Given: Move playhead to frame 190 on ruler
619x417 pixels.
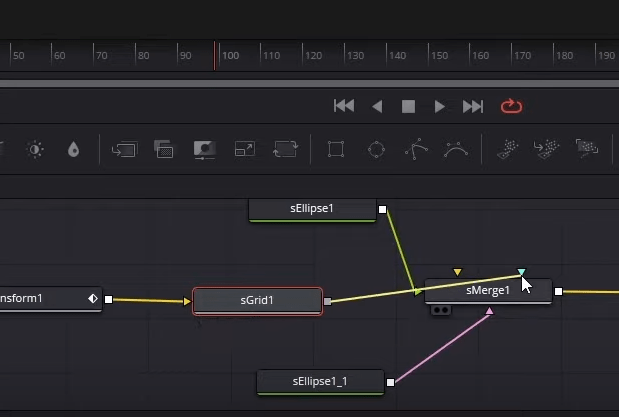Looking at the screenshot, I should (606, 56).
